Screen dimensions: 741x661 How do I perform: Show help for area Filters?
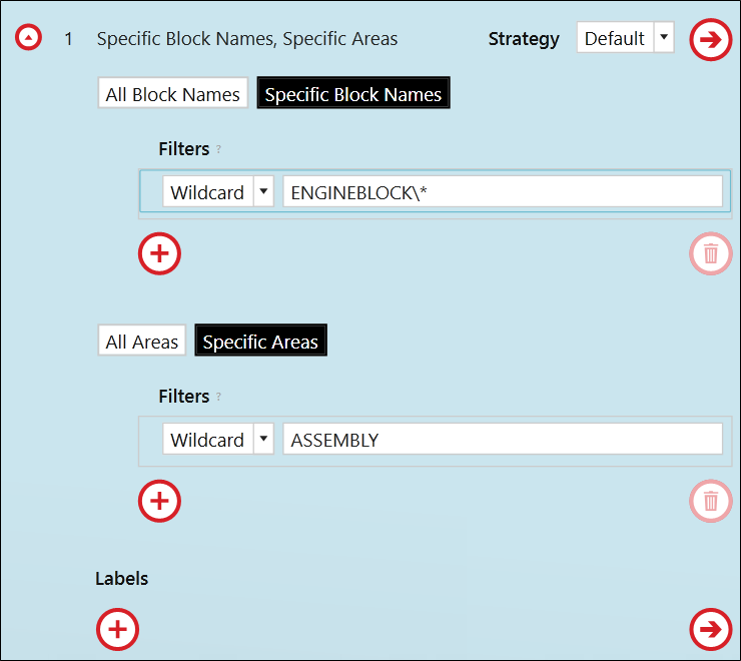coord(219,396)
